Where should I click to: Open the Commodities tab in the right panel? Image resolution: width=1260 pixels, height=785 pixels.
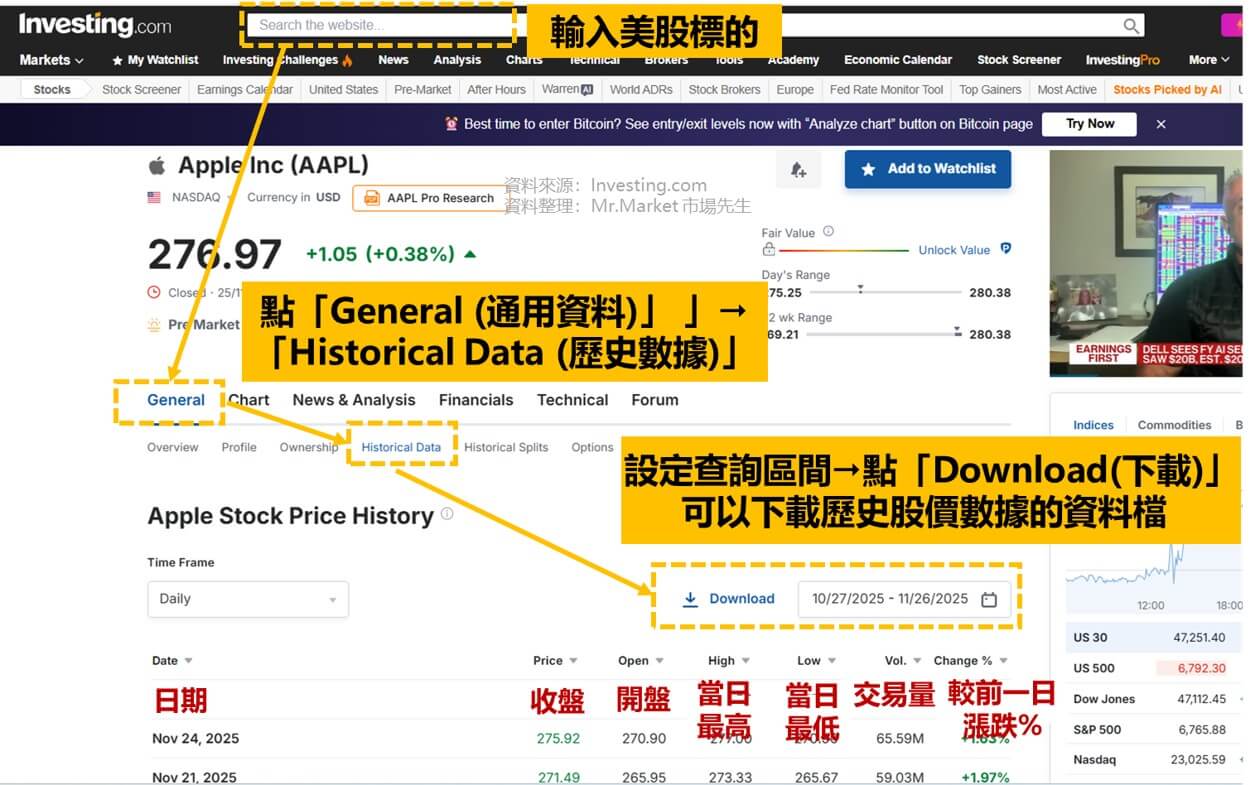pos(1174,424)
